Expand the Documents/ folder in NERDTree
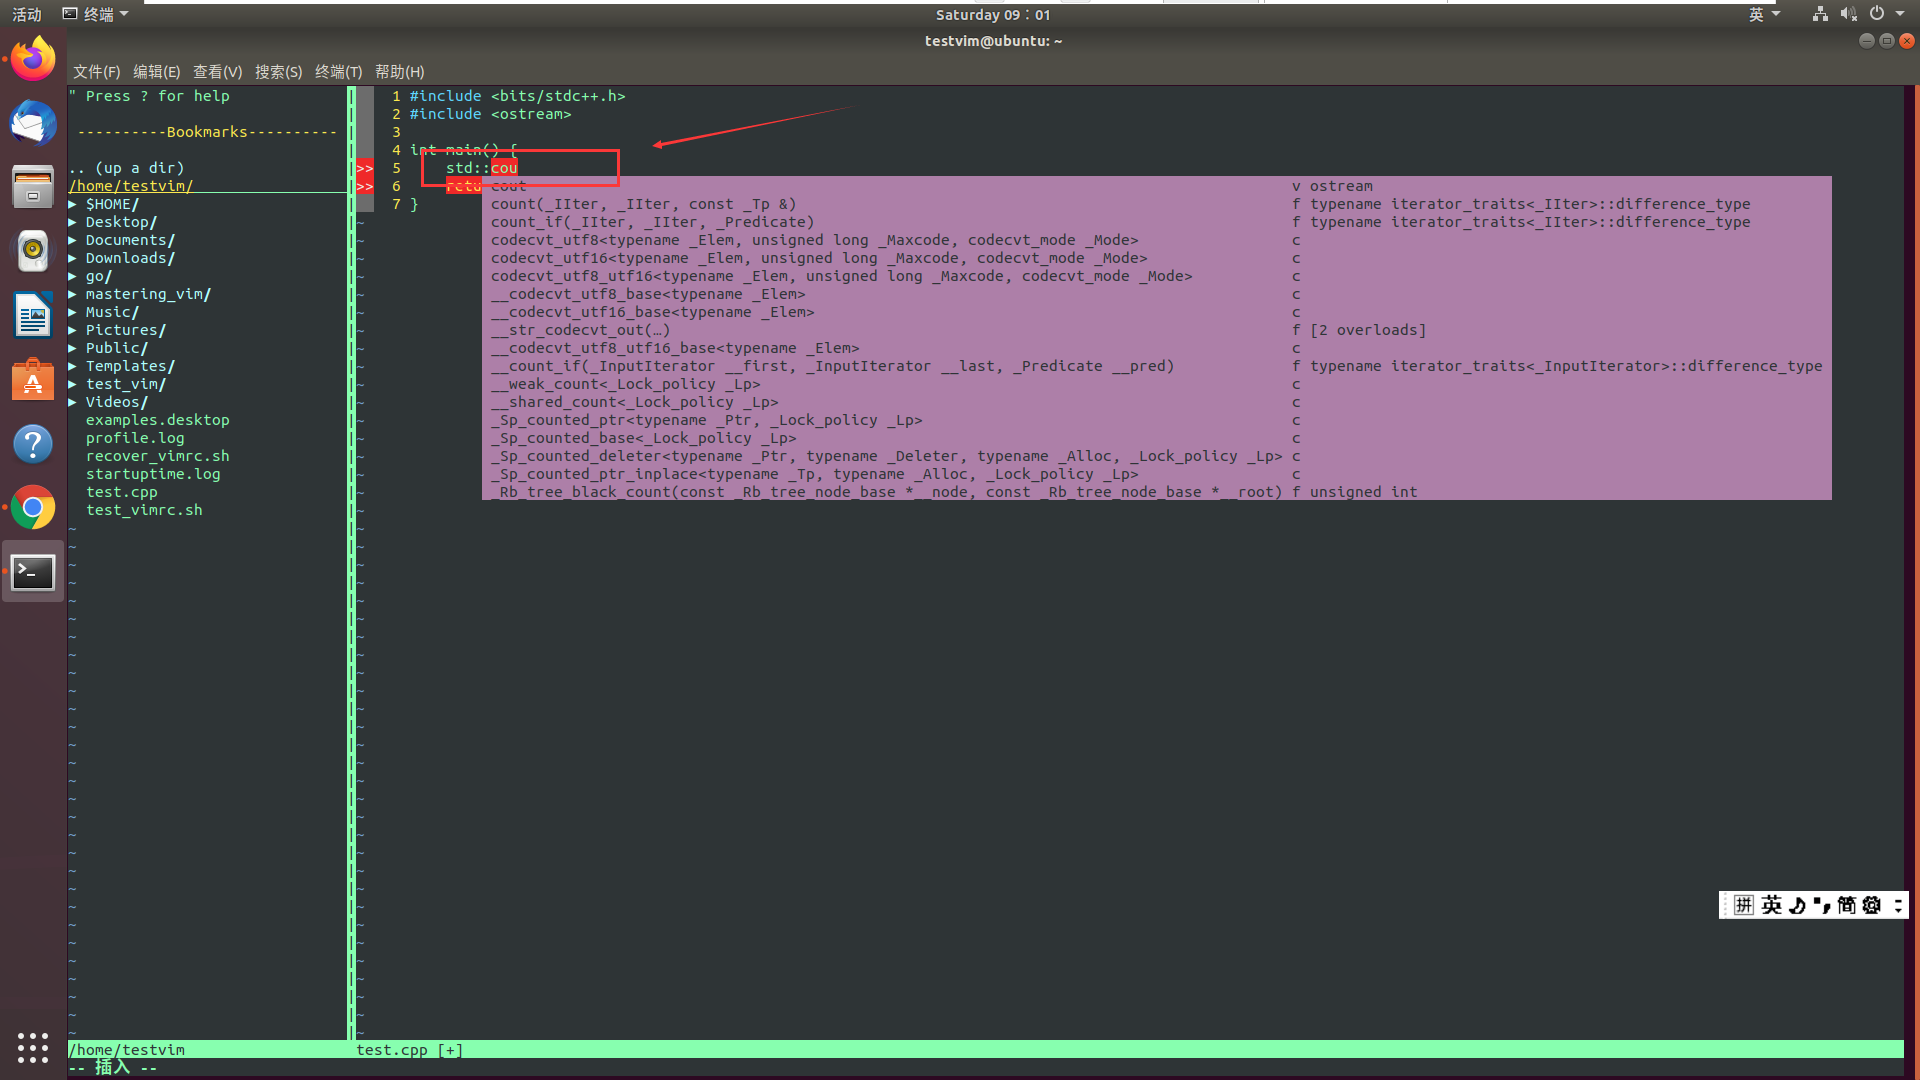Viewport: 1920px width, 1080px height. click(x=131, y=239)
